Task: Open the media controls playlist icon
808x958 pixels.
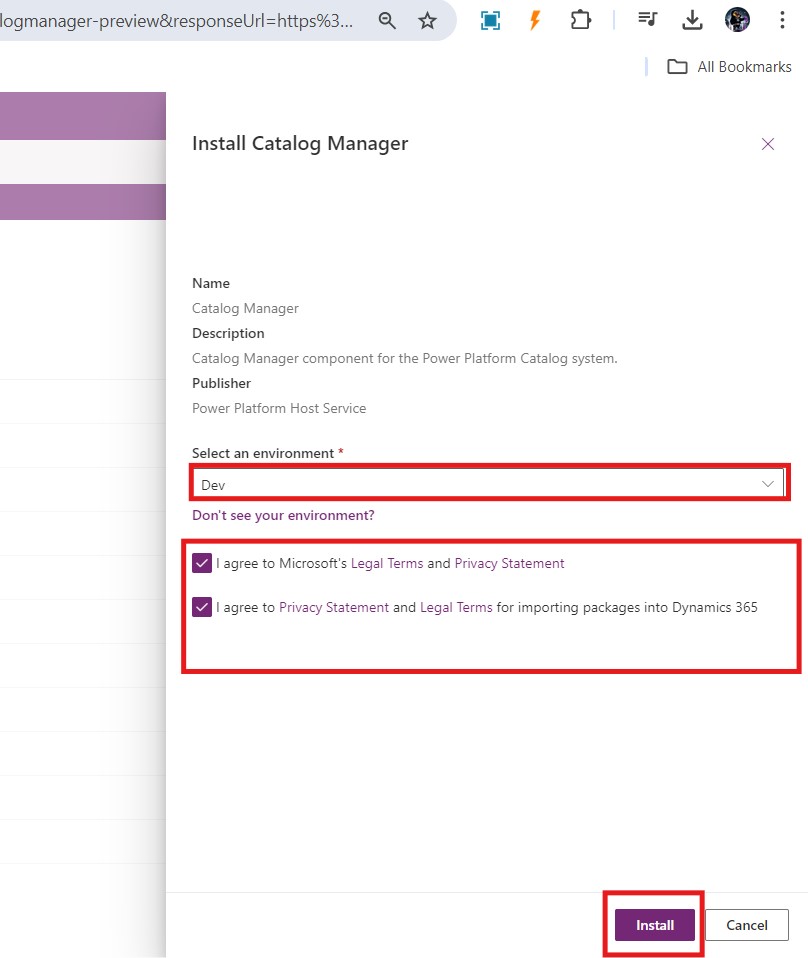Action: [648, 20]
